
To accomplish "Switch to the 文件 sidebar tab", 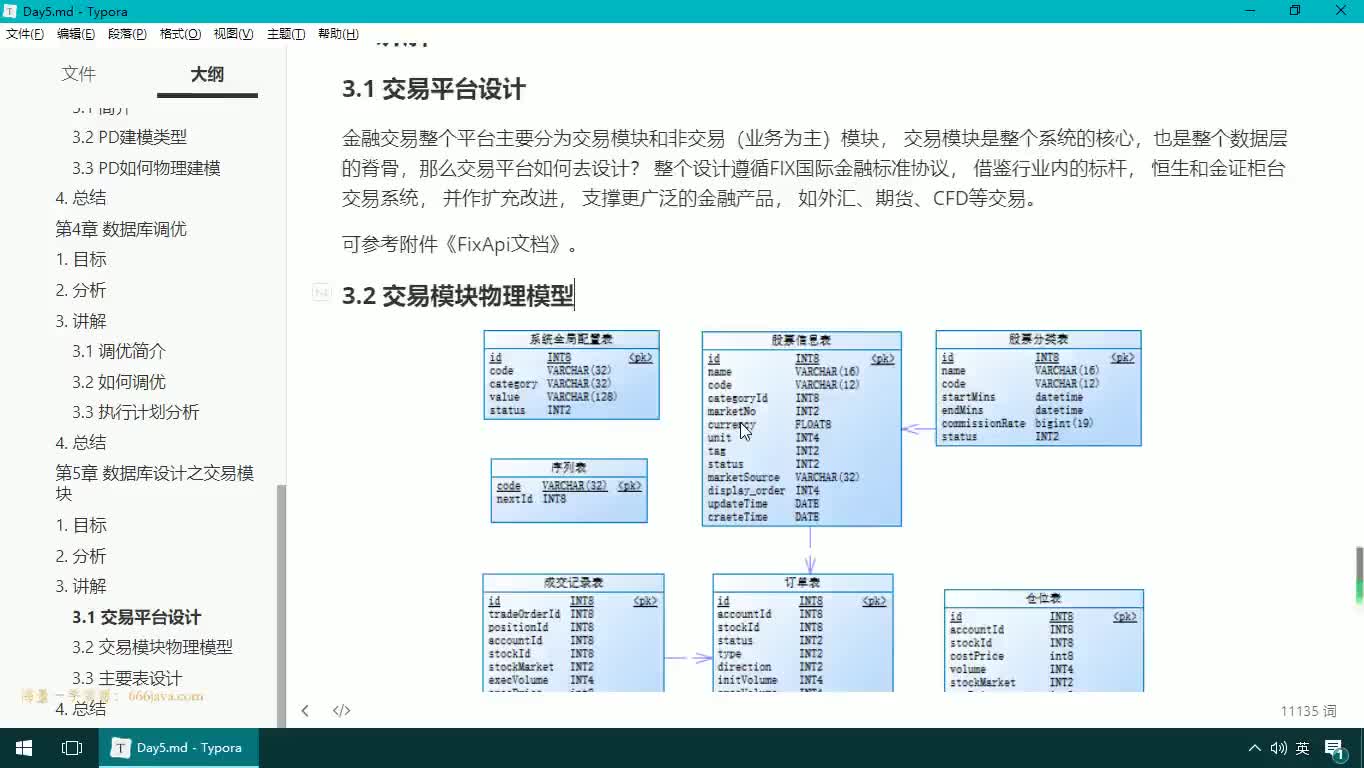I will coord(79,74).
